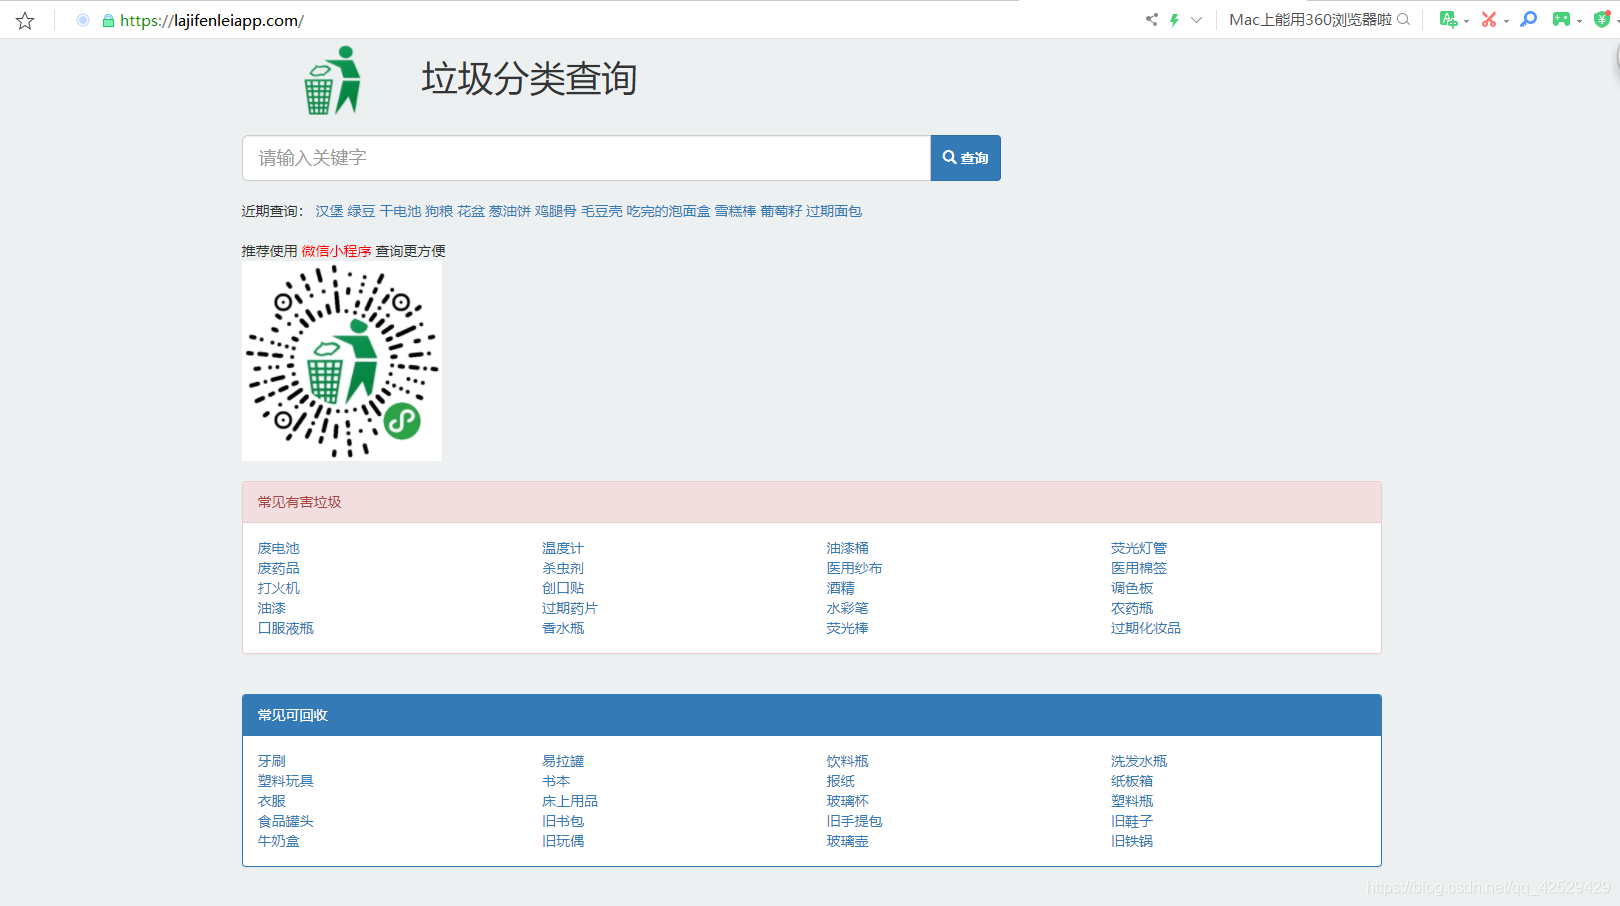Image resolution: width=1620 pixels, height=906 pixels.
Task: Open recent query 葱油饼
Action: tap(510, 211)
